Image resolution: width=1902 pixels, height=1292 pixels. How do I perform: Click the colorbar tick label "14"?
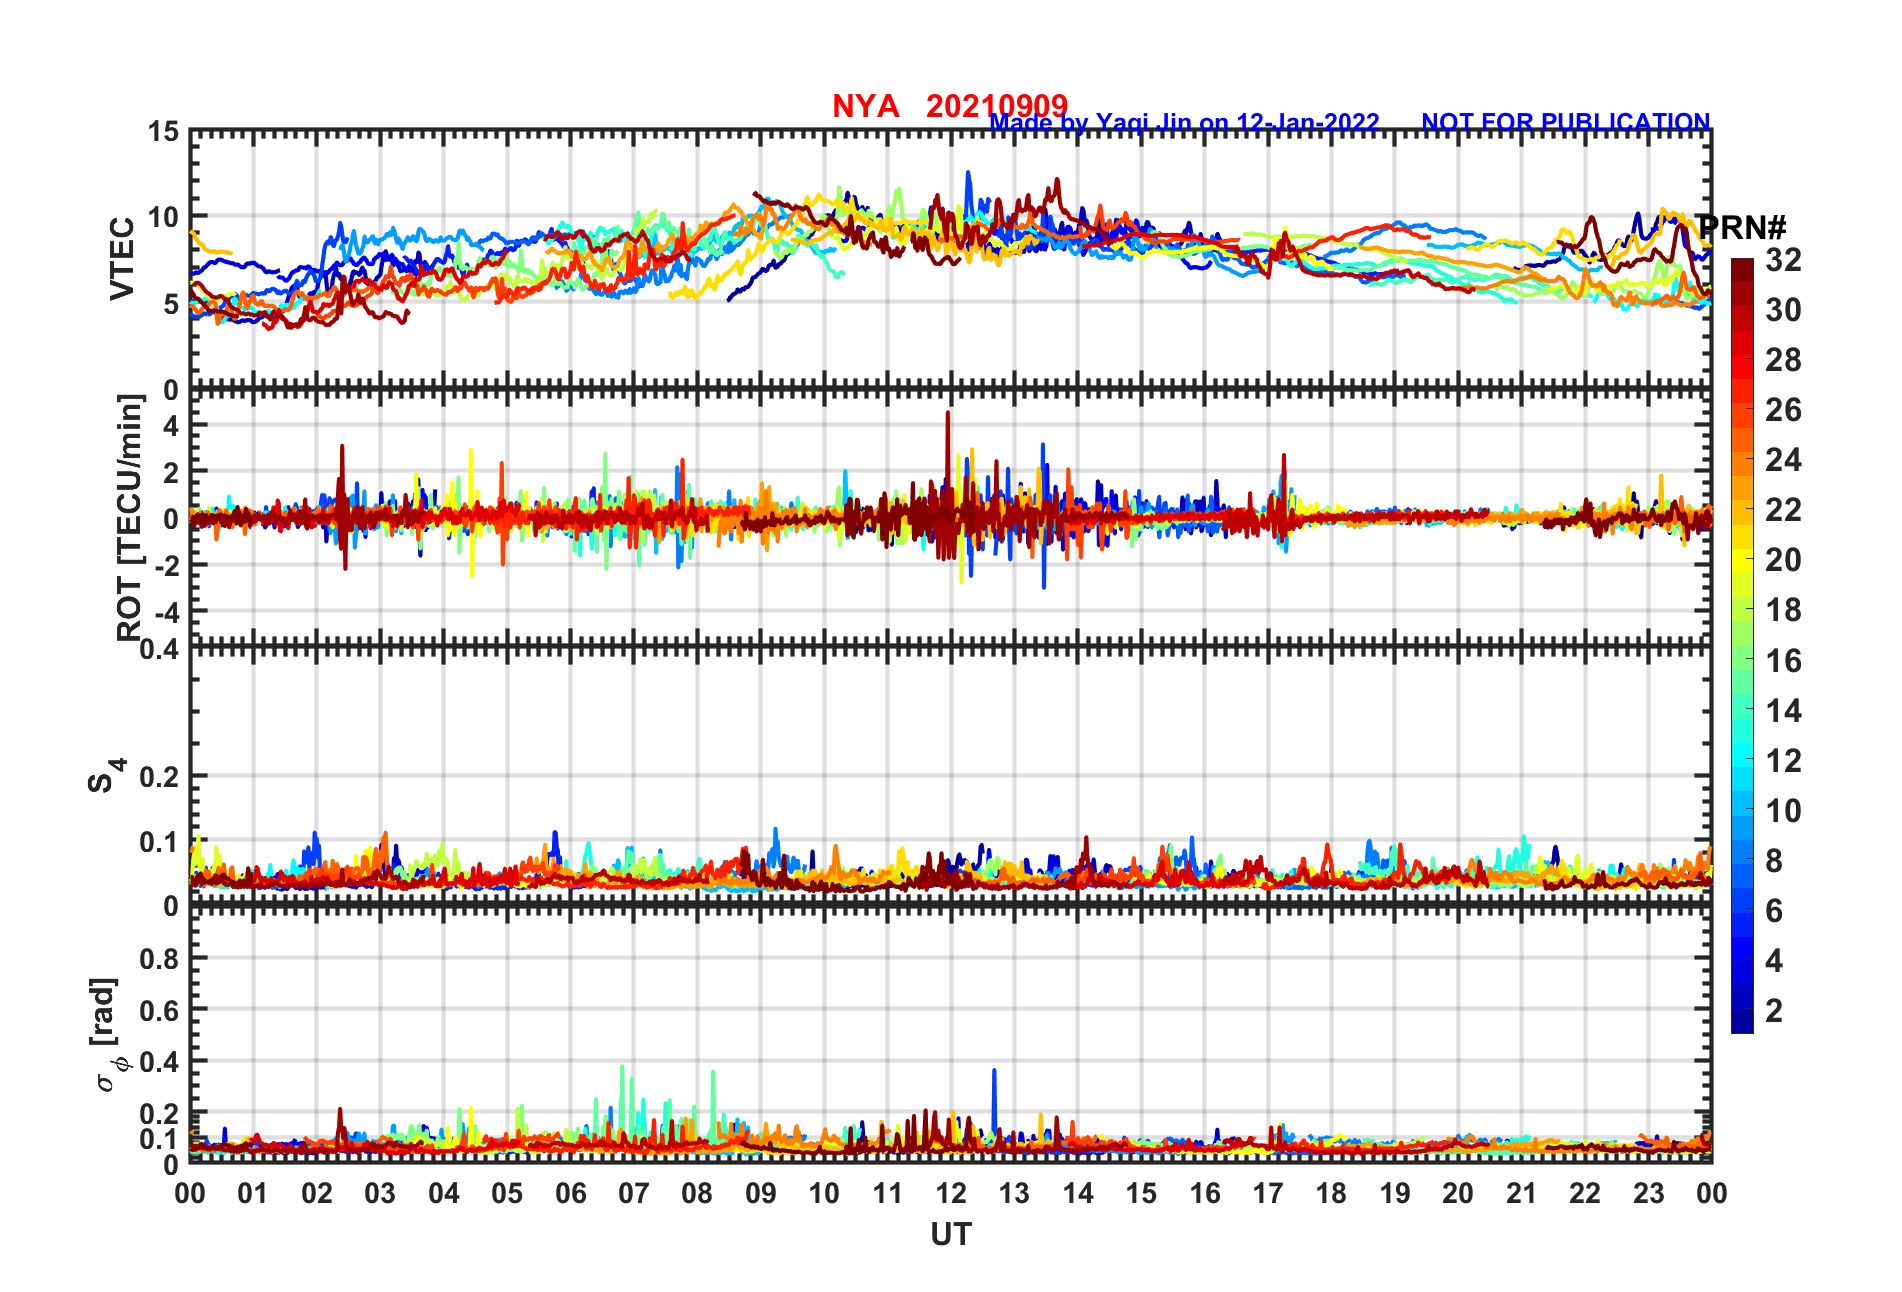point(1783,711)
